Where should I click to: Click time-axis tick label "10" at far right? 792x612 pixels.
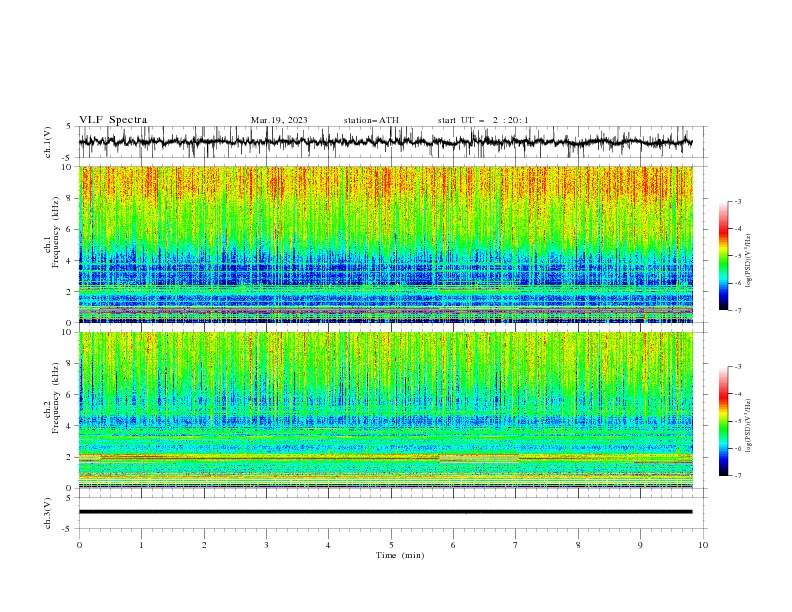703,545
